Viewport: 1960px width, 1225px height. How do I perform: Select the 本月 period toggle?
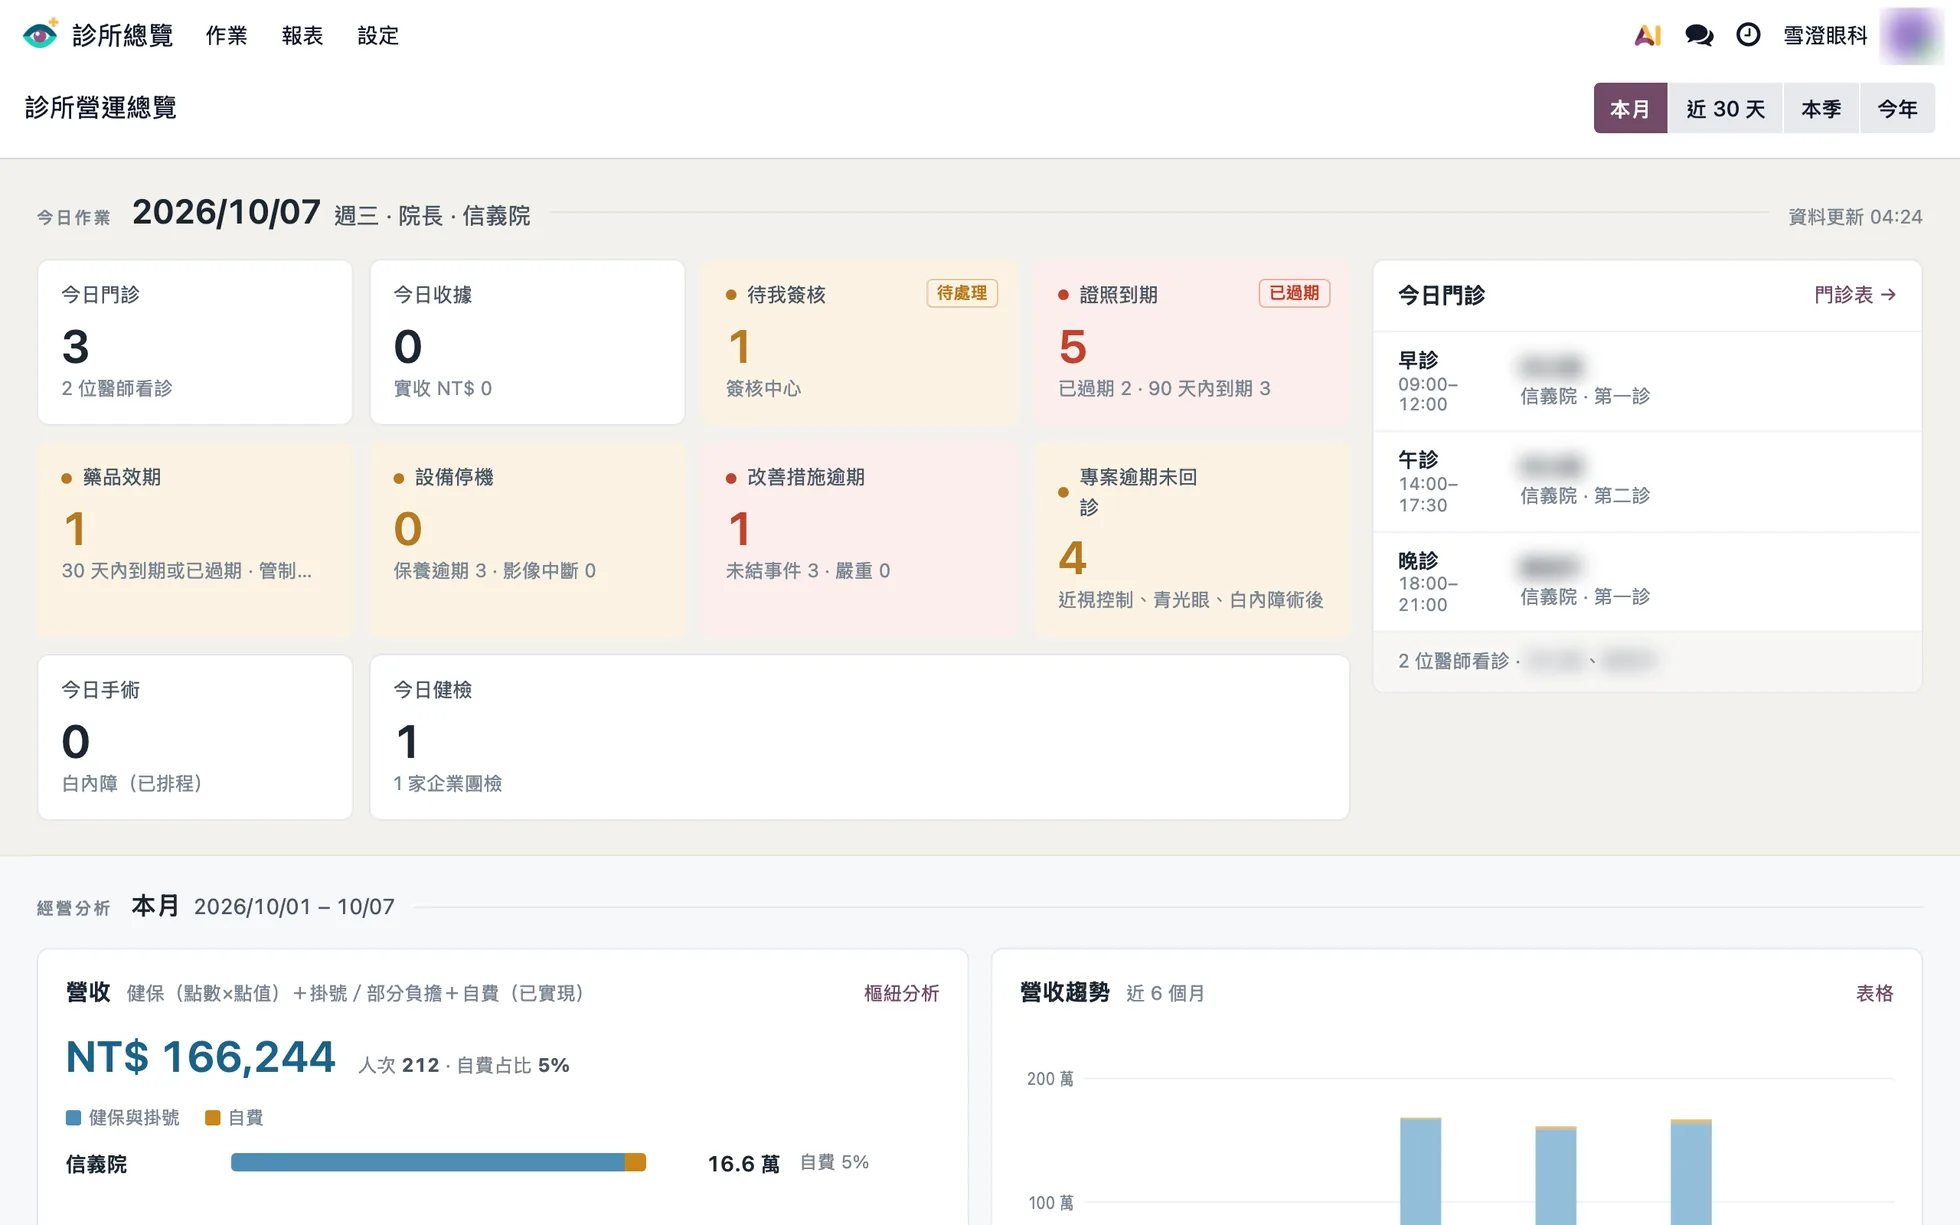(x=1630, y=108)
